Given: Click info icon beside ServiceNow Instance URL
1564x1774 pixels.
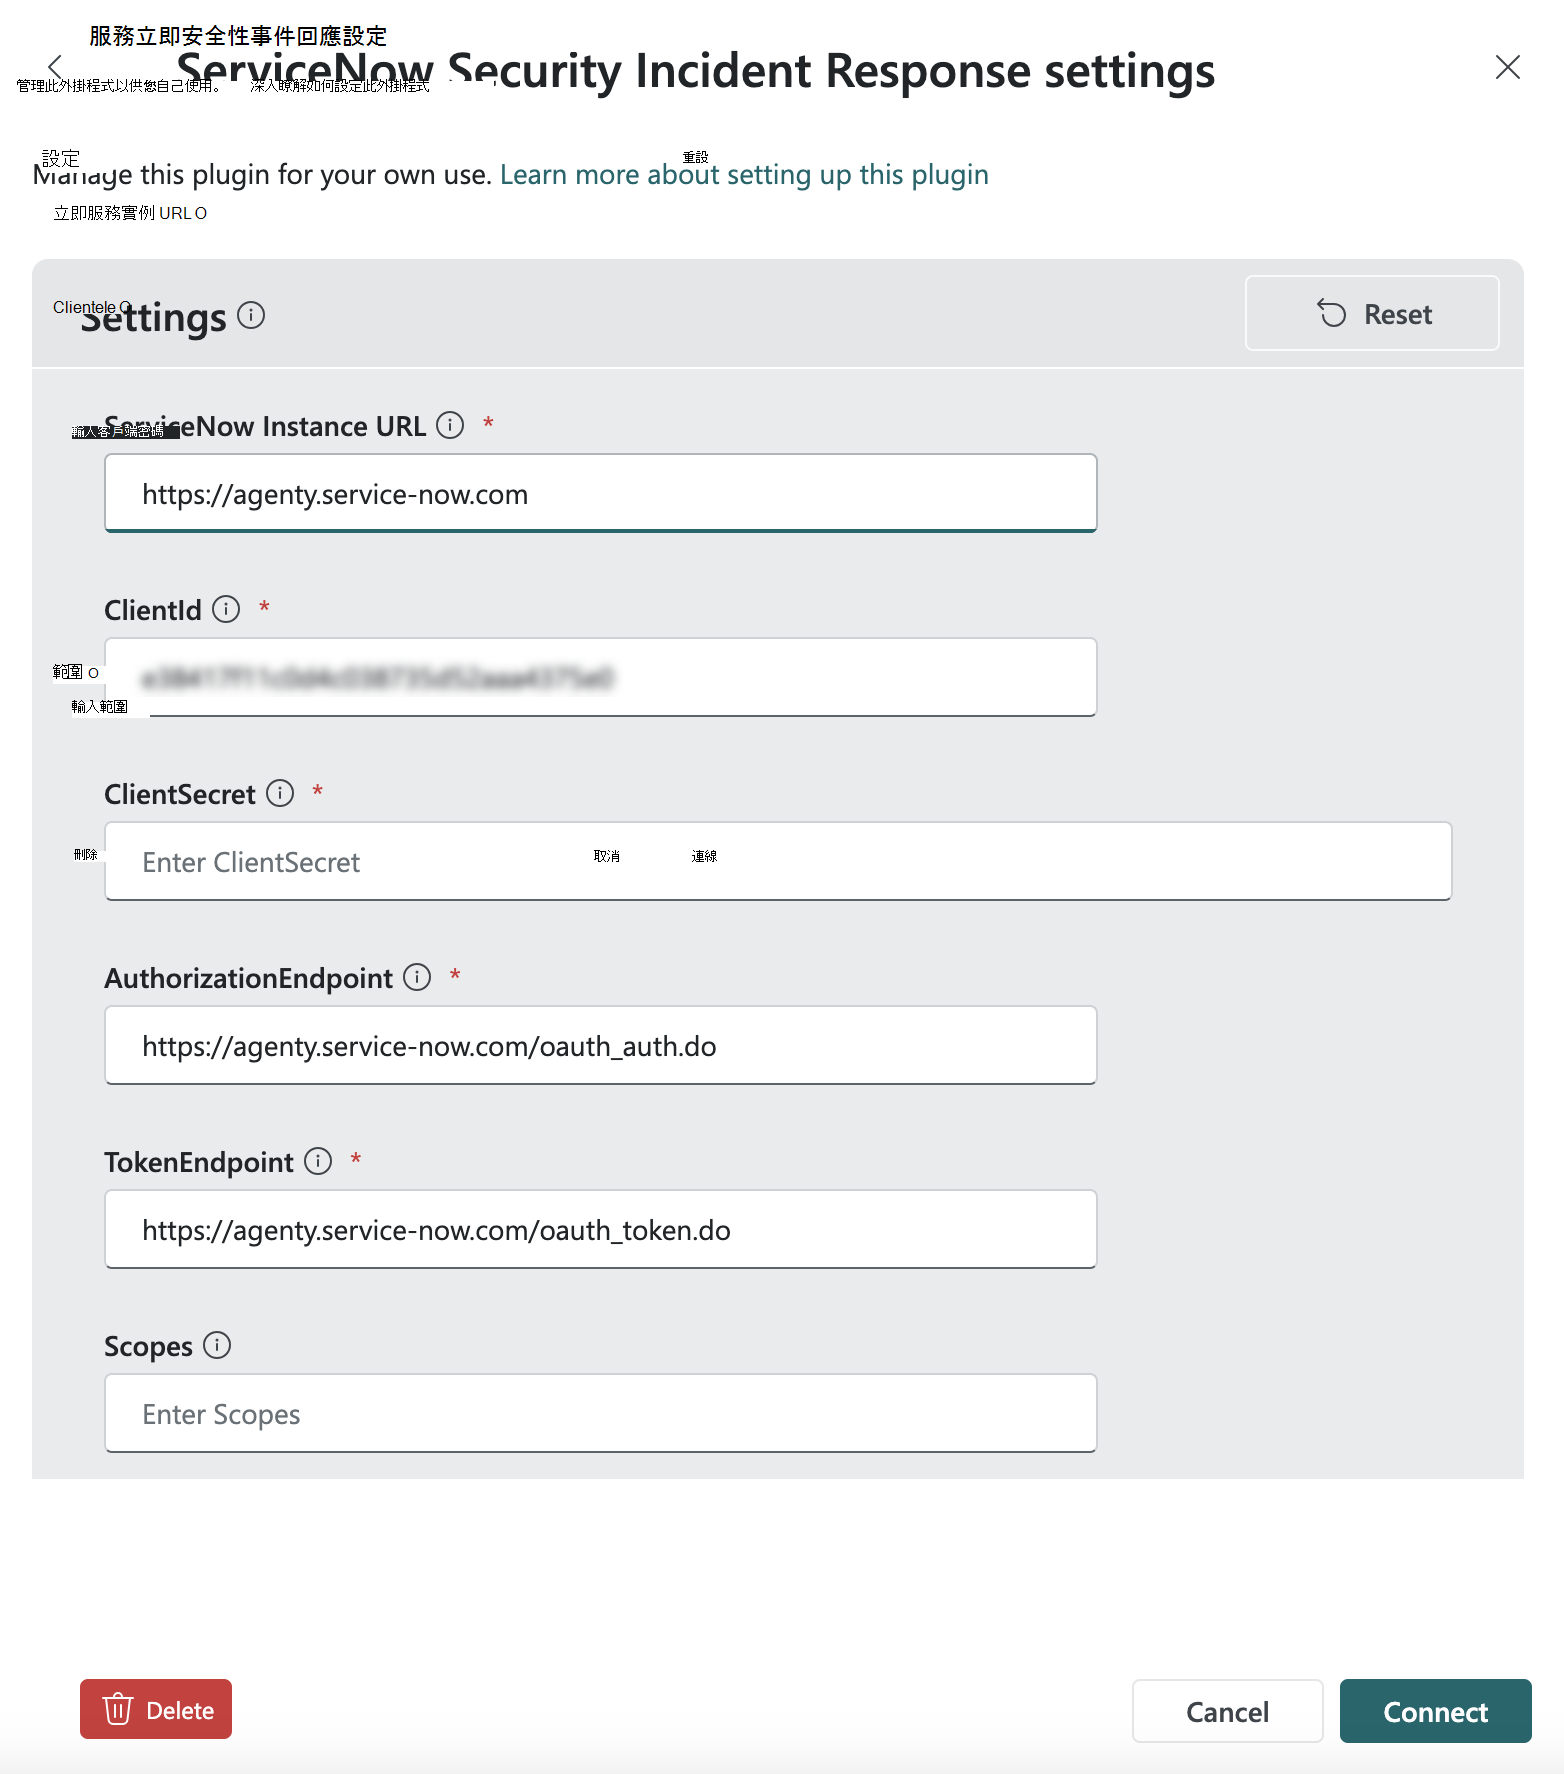Looking at the screenshot, I should coord(450,426).
